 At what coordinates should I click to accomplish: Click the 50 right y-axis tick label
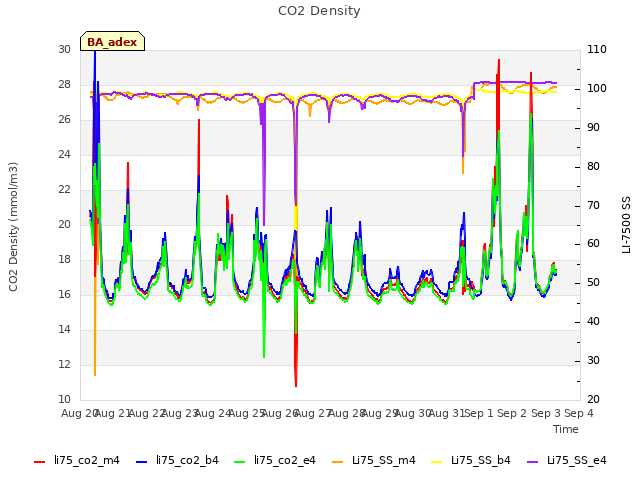point(593,283)
